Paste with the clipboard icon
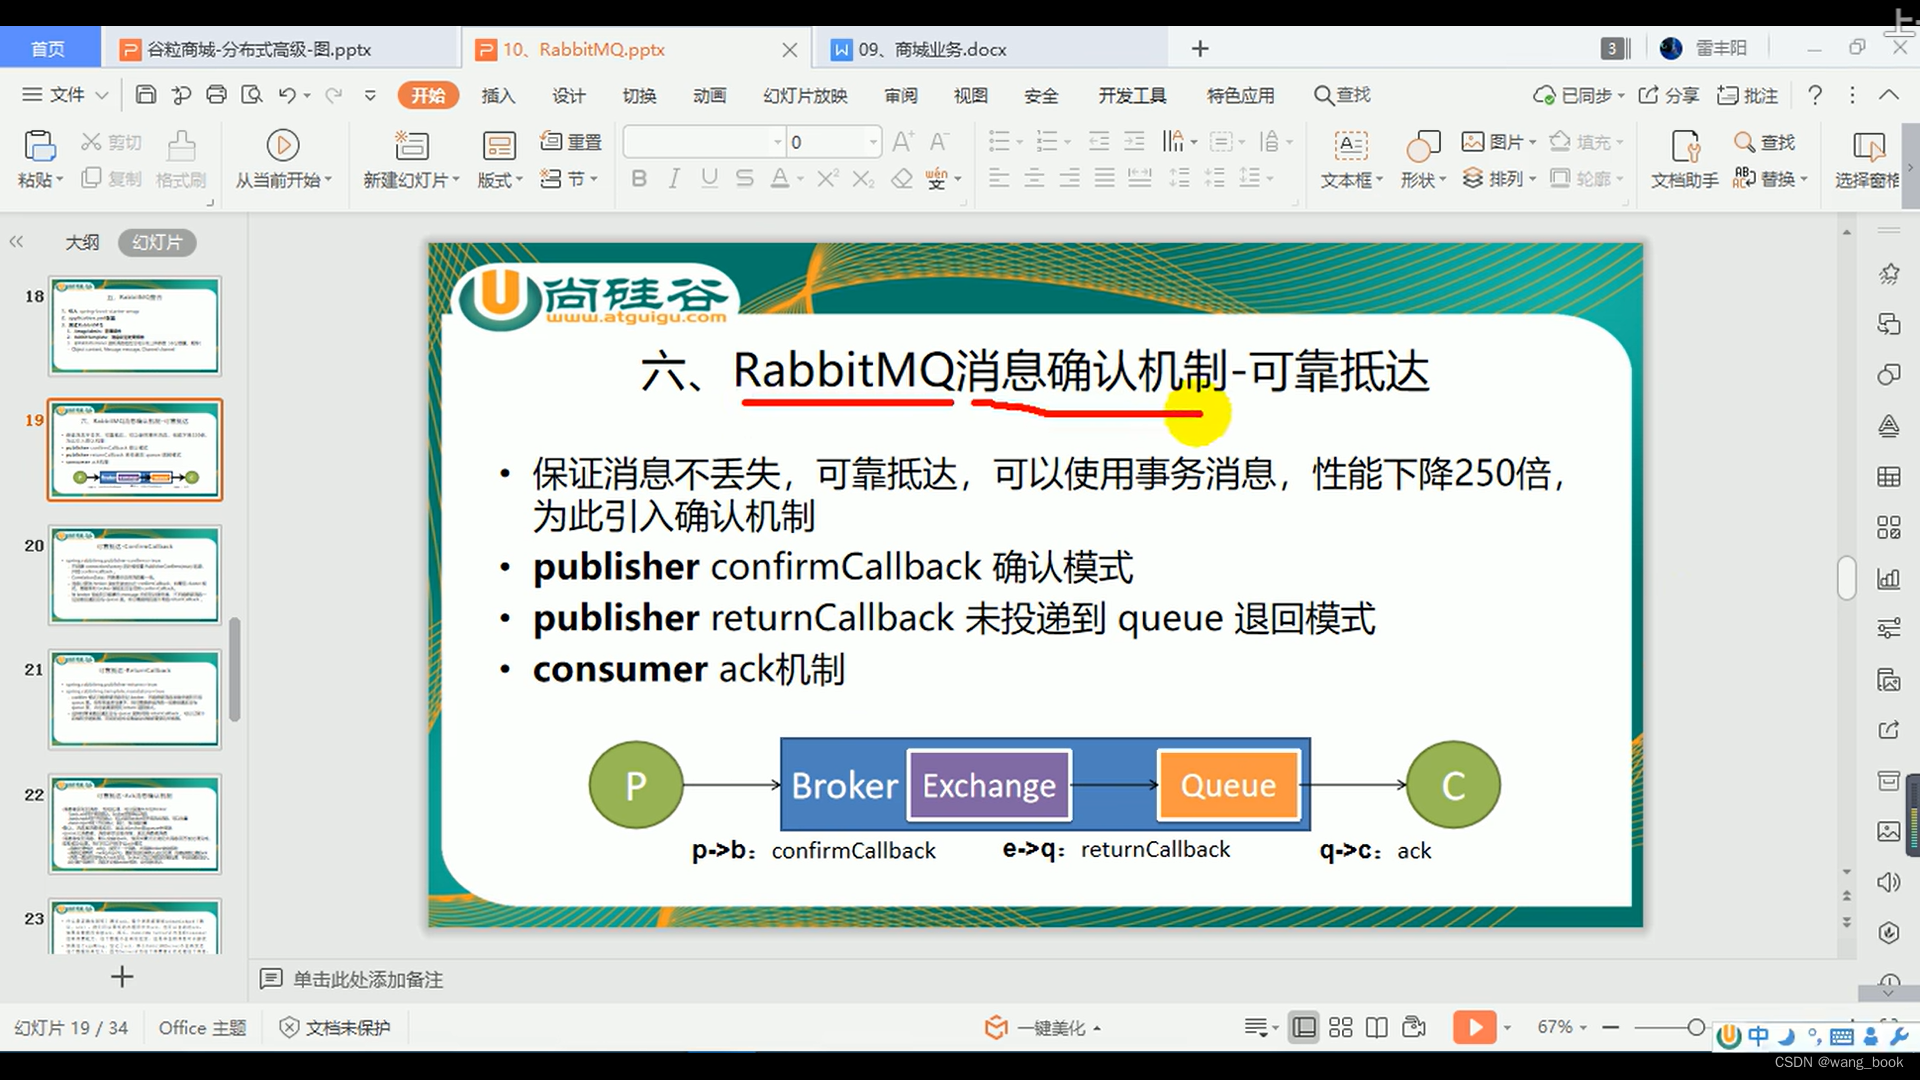Image resolution: width=1920 pixels, height=1080 pixels. point(39,147)
